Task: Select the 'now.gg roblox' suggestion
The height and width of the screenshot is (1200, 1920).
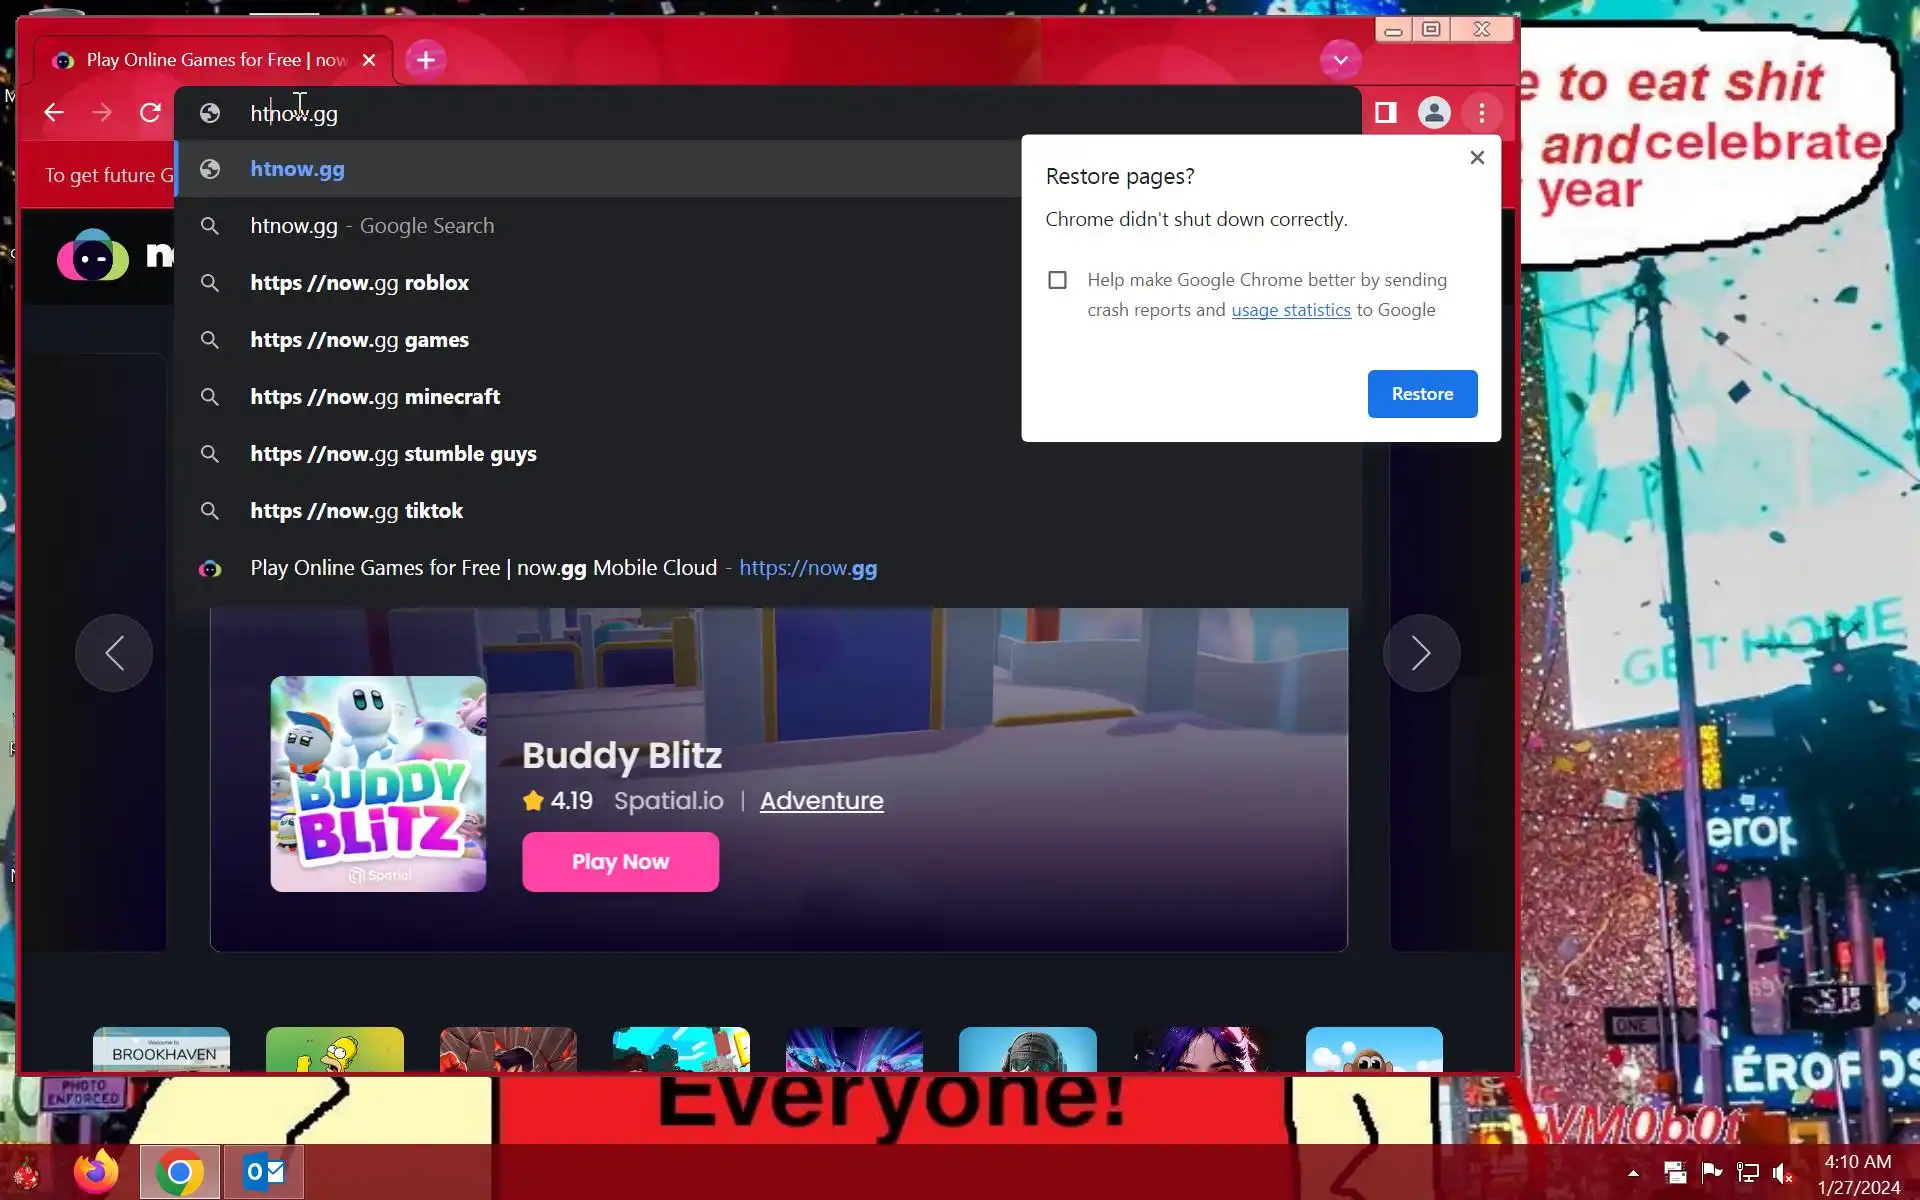Action: click(x=360, y=283)
